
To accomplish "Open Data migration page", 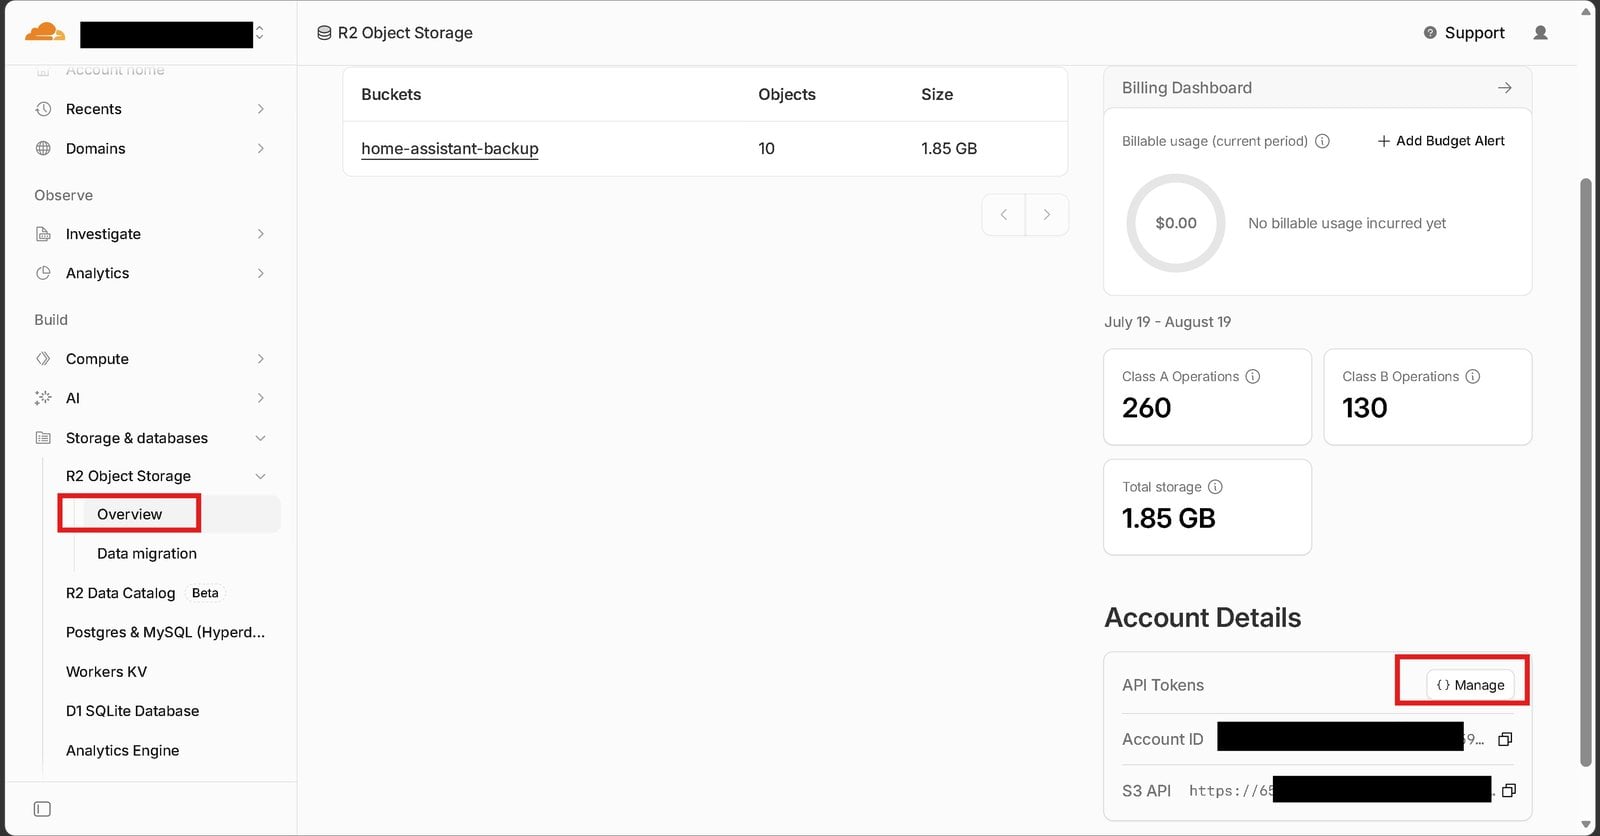I will (147, 553).
